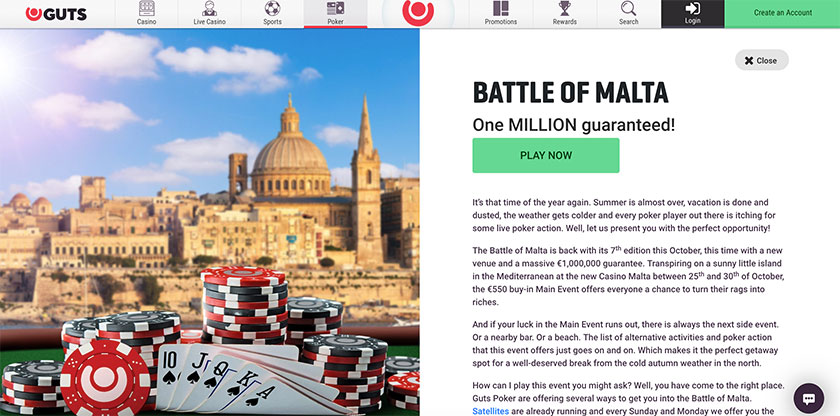840x416 pixels.
Task: Open the Promotions page
Action: point(501,14)
